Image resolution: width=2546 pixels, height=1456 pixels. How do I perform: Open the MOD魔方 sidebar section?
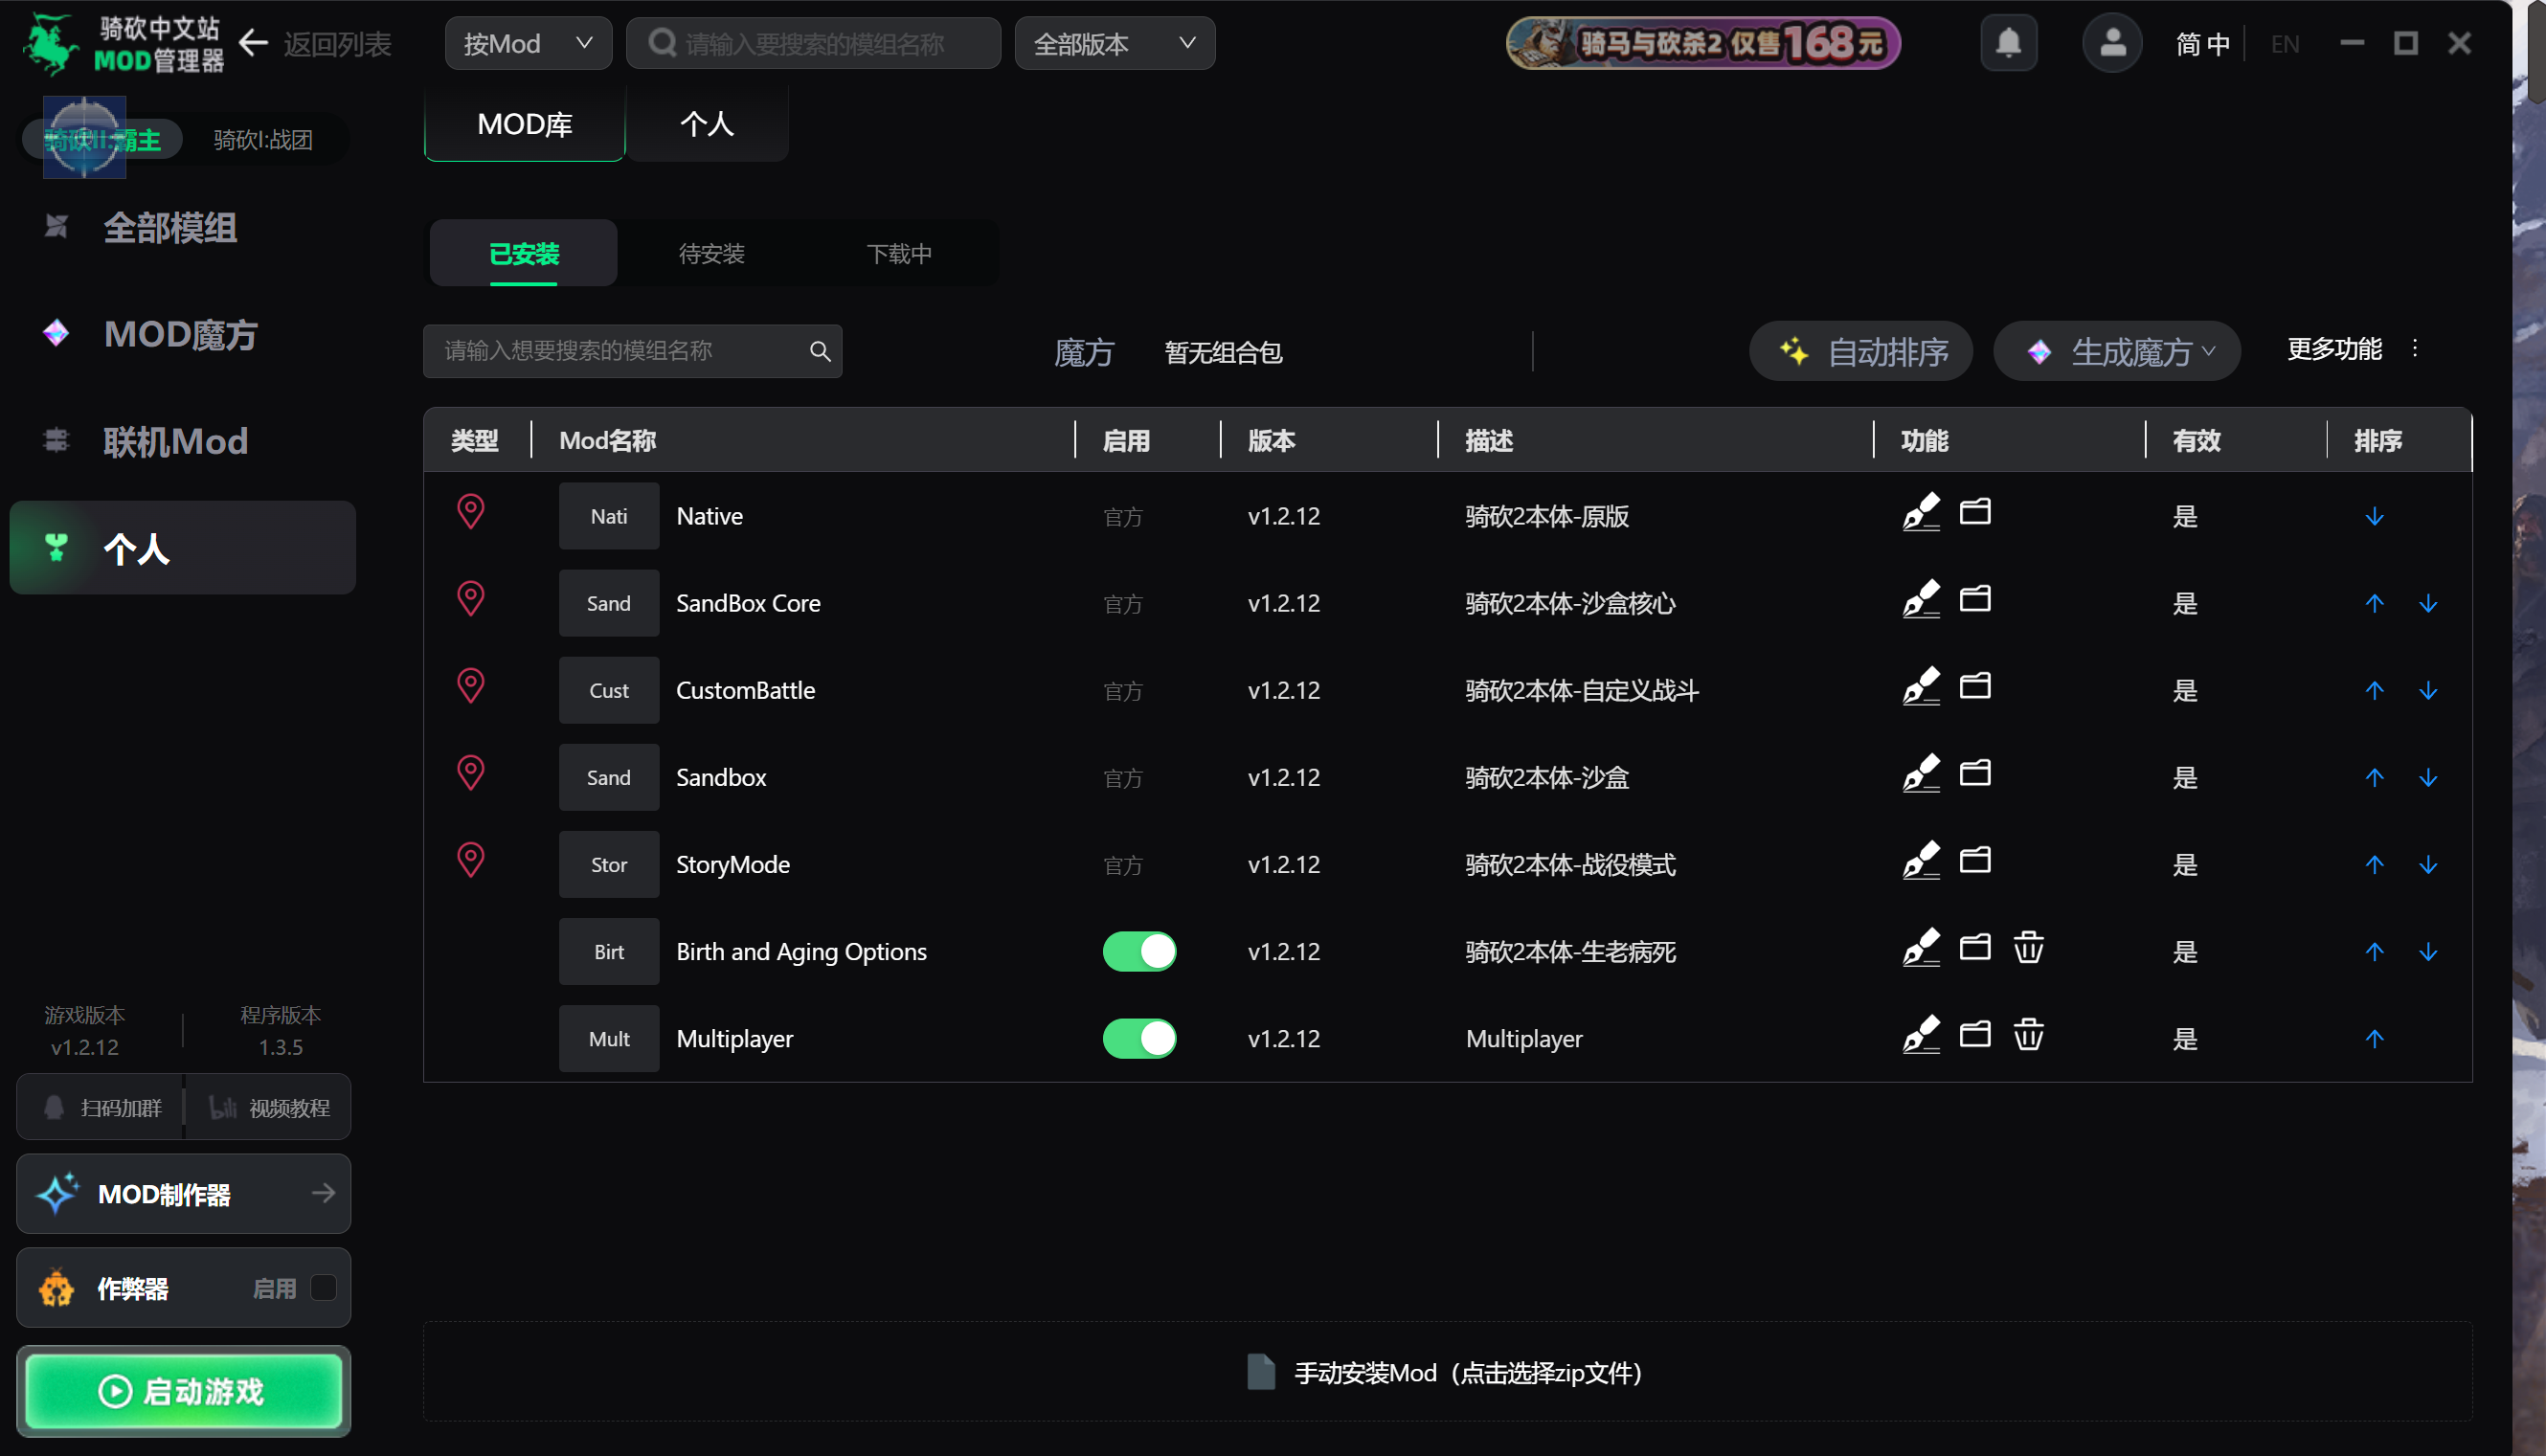click(x=57, y=334)
